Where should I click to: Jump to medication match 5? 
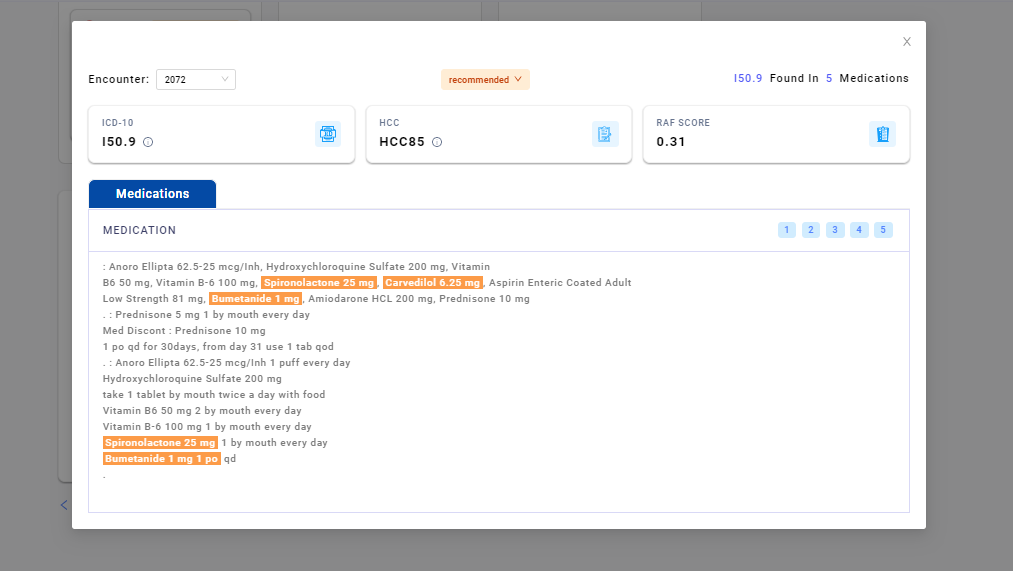click(x=883, y=230)
